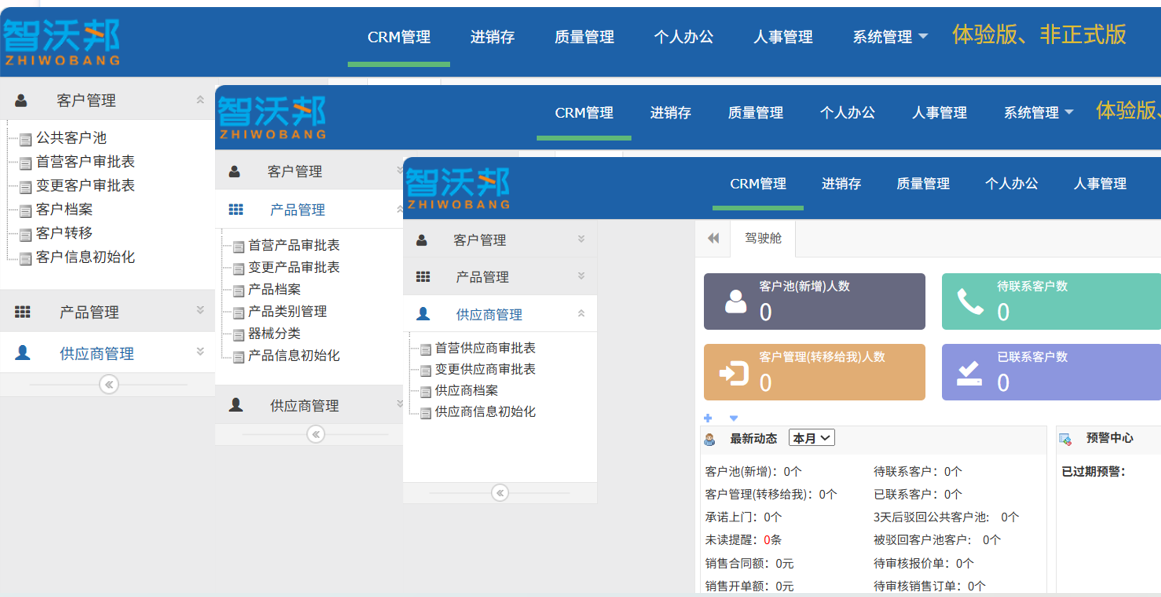This screenshot has height=597, width=1161.
Task: Open 变更客户审批表 in the 客户管理 tree
Action: (x=85, y=185)
